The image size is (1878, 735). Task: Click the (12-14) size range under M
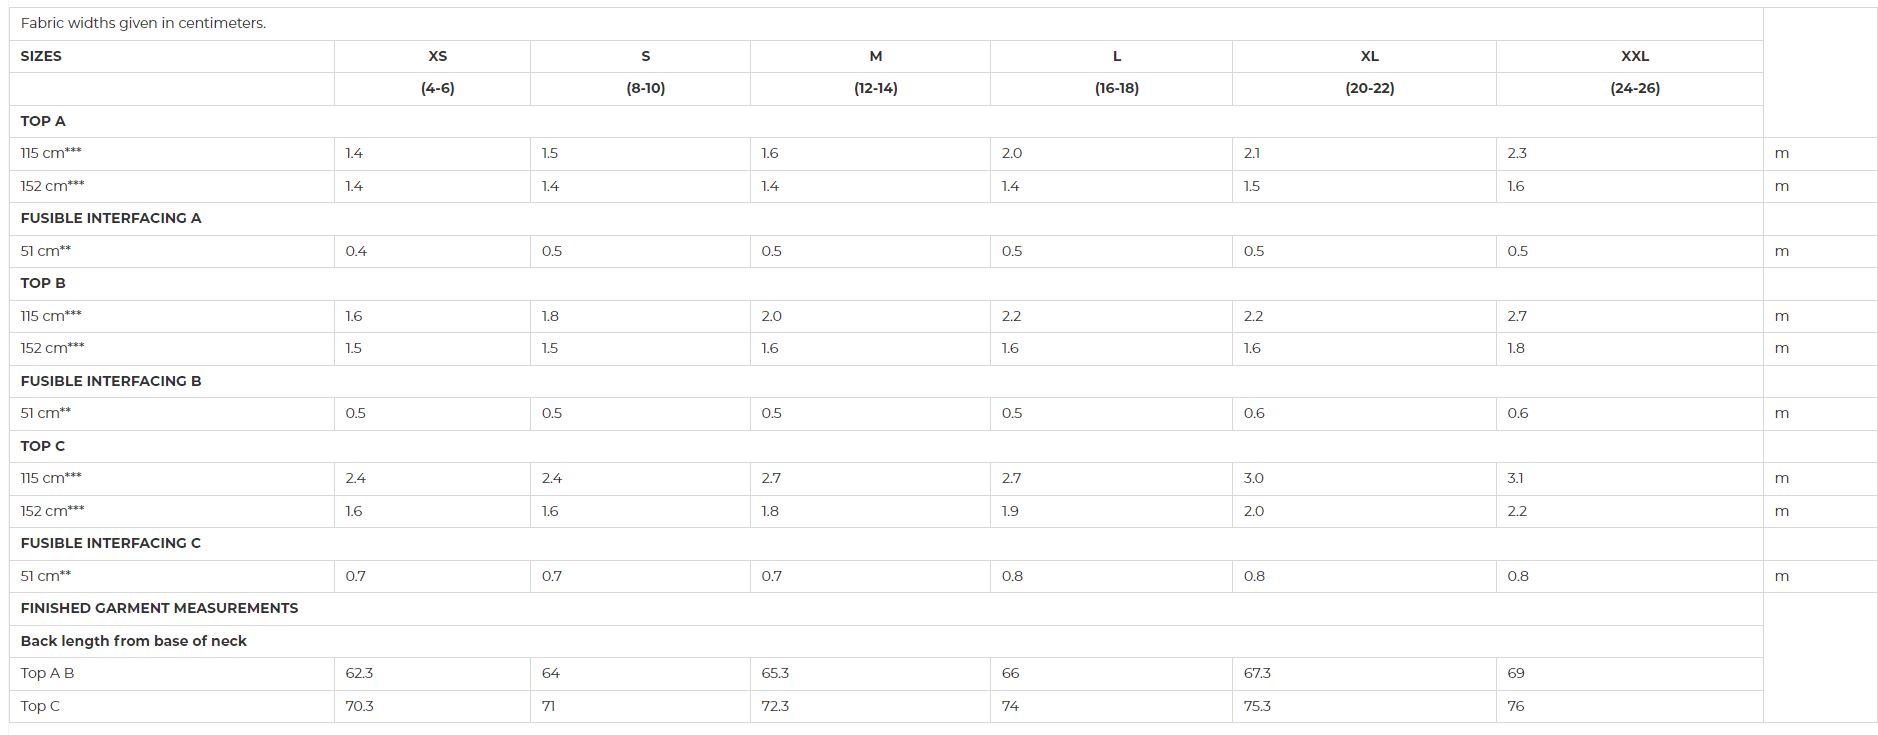(875, 88)
